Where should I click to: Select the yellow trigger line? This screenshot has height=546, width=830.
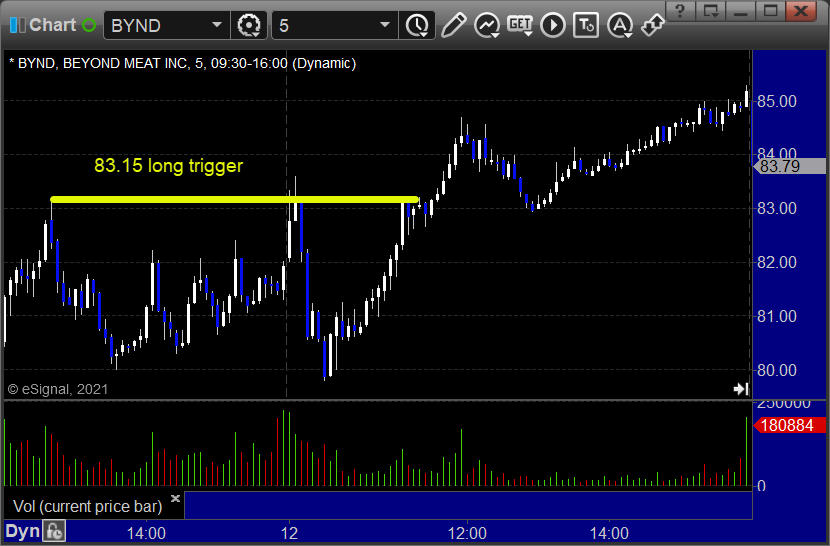(235, 200)
